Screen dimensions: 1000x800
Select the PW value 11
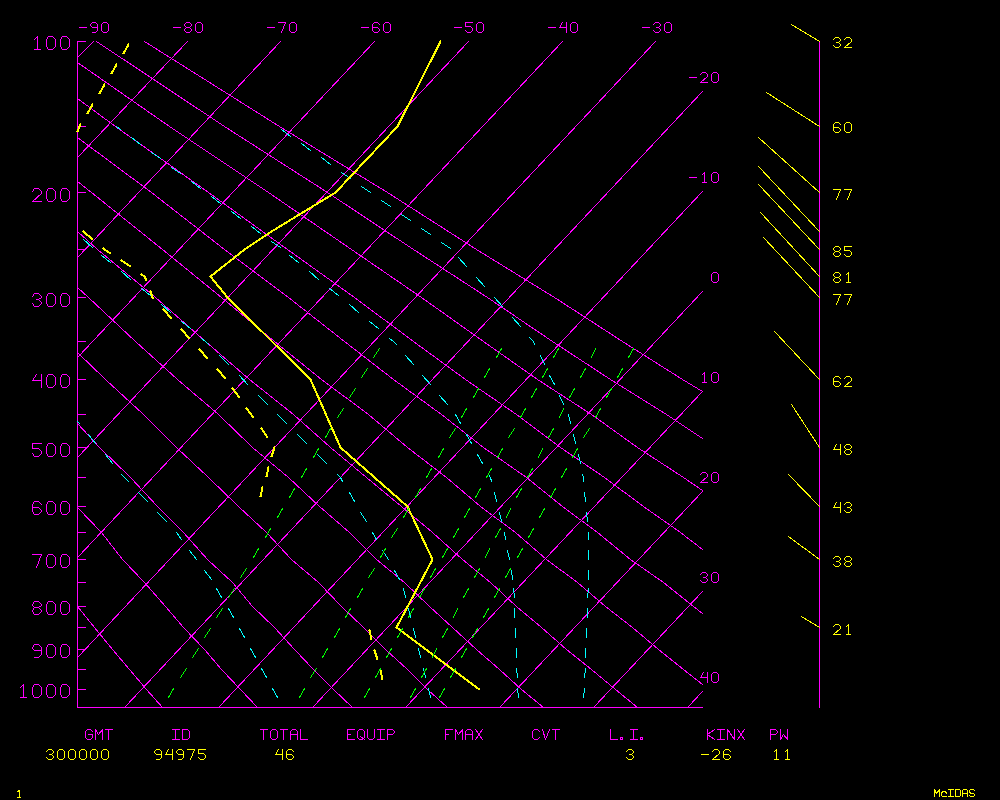click(781, 755)
